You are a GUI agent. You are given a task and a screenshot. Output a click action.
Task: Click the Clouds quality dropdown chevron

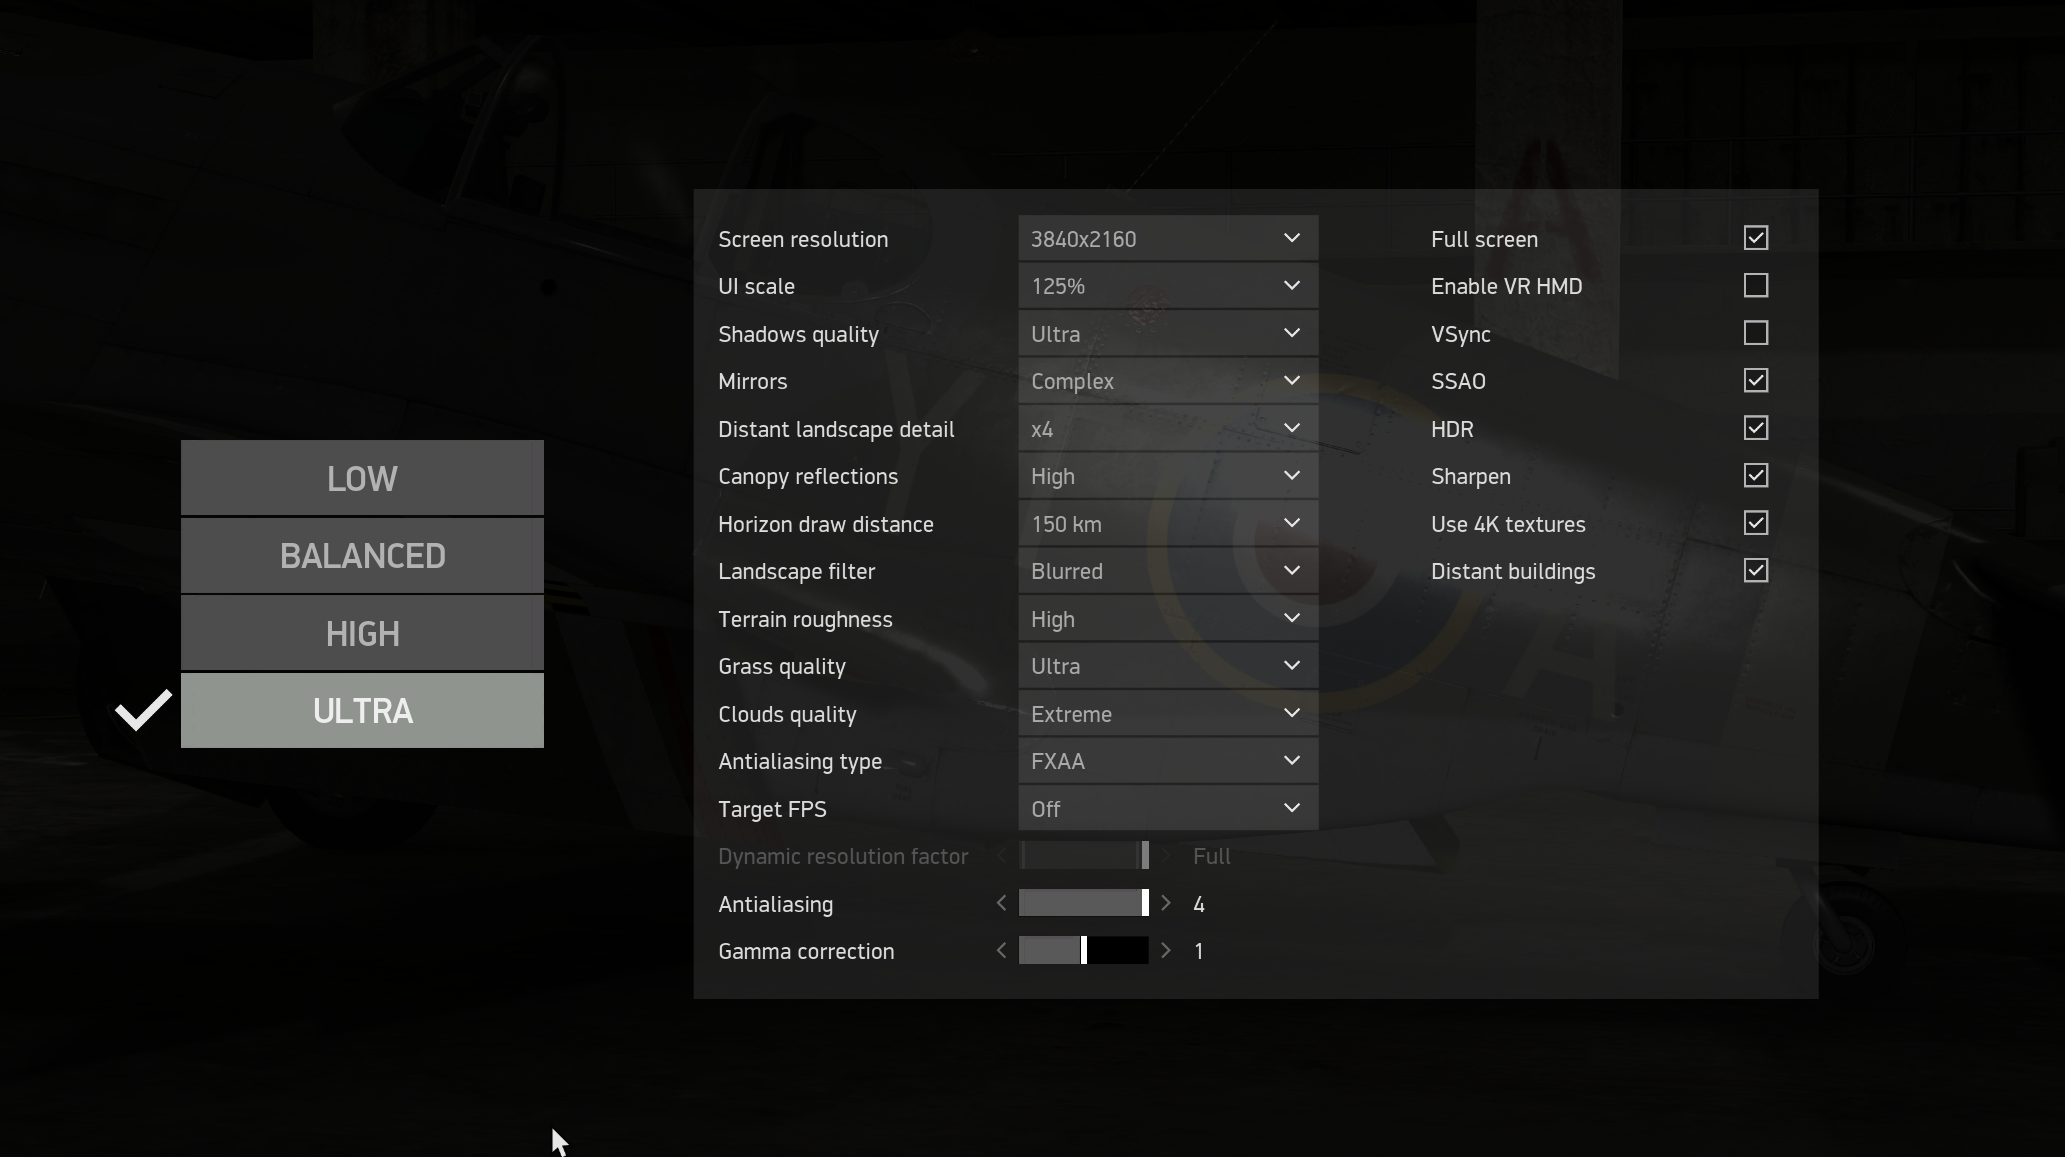tap(1291, 713)
